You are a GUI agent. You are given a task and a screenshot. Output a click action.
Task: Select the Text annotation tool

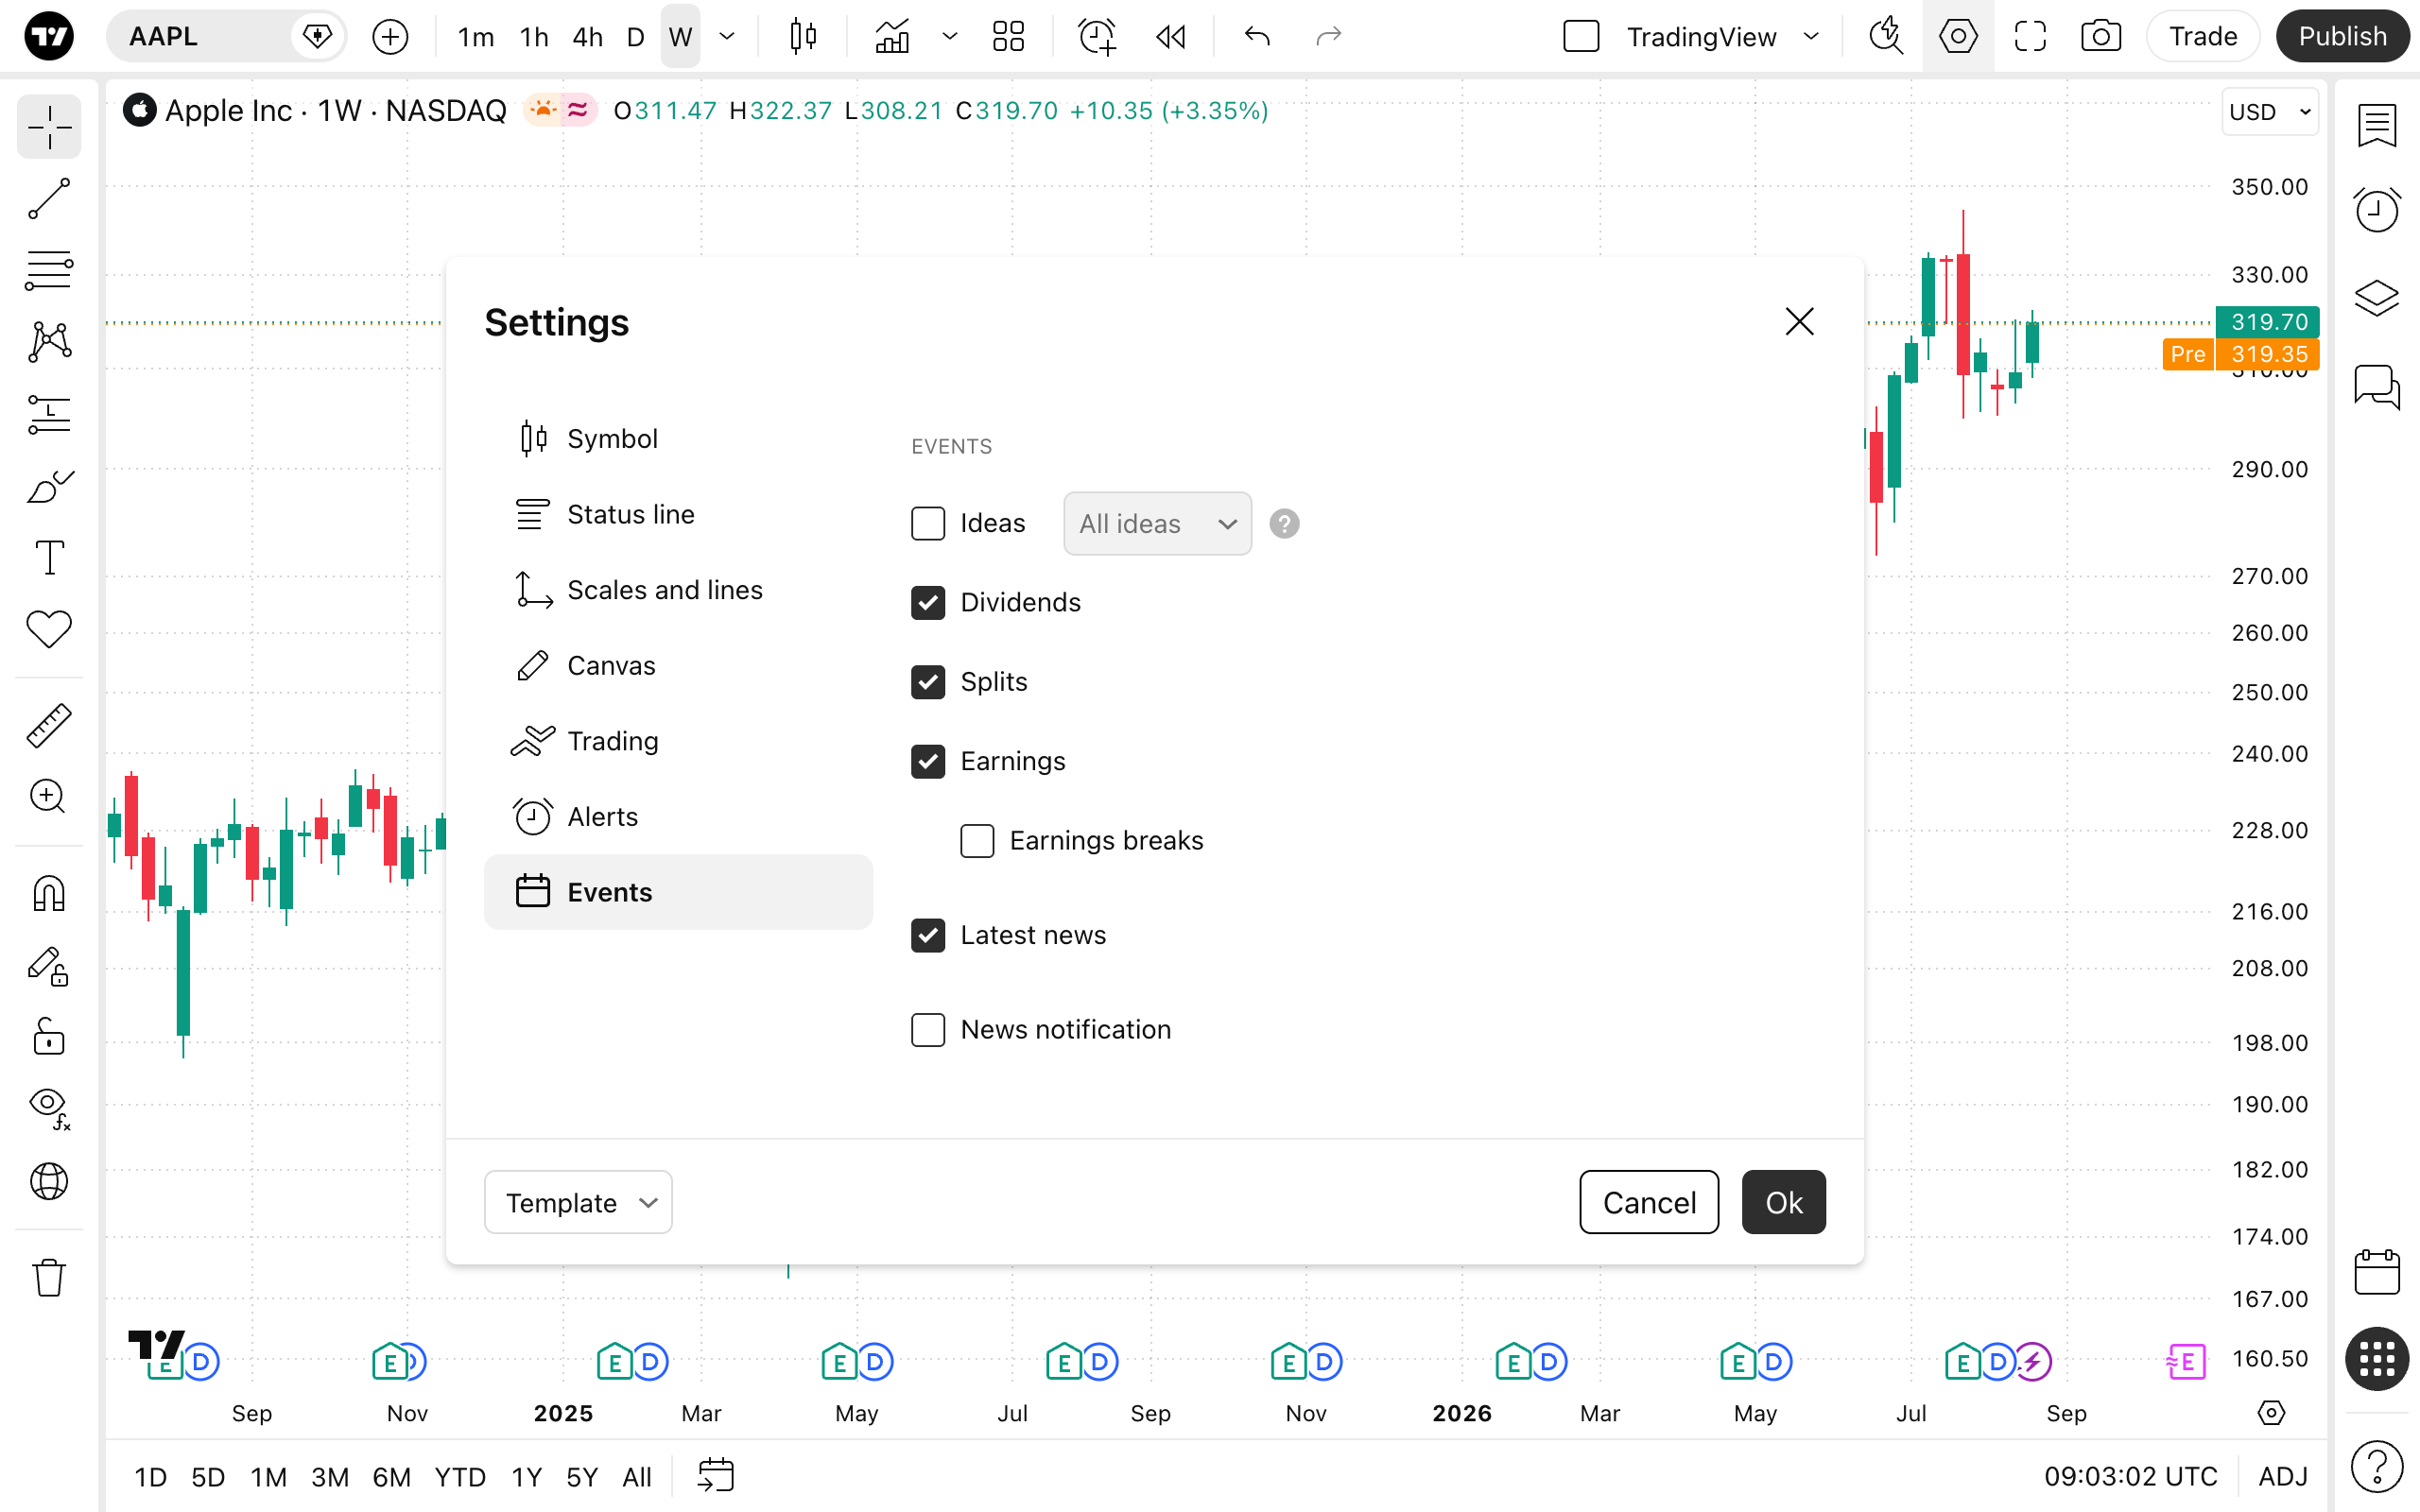pyautogui.click(x=49, y=557)
